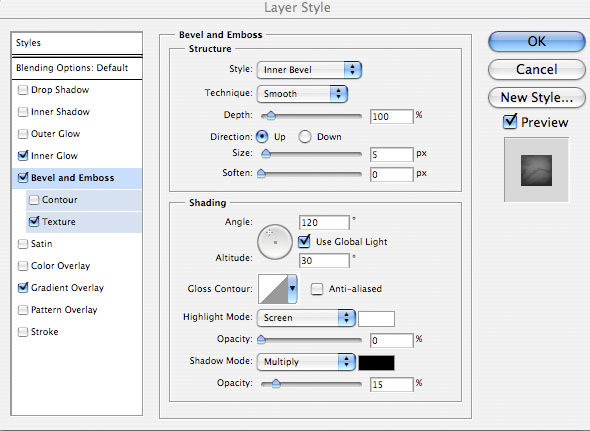Click the OK button
The width and height of the screenshot is (590, 431).
point(537,41)
